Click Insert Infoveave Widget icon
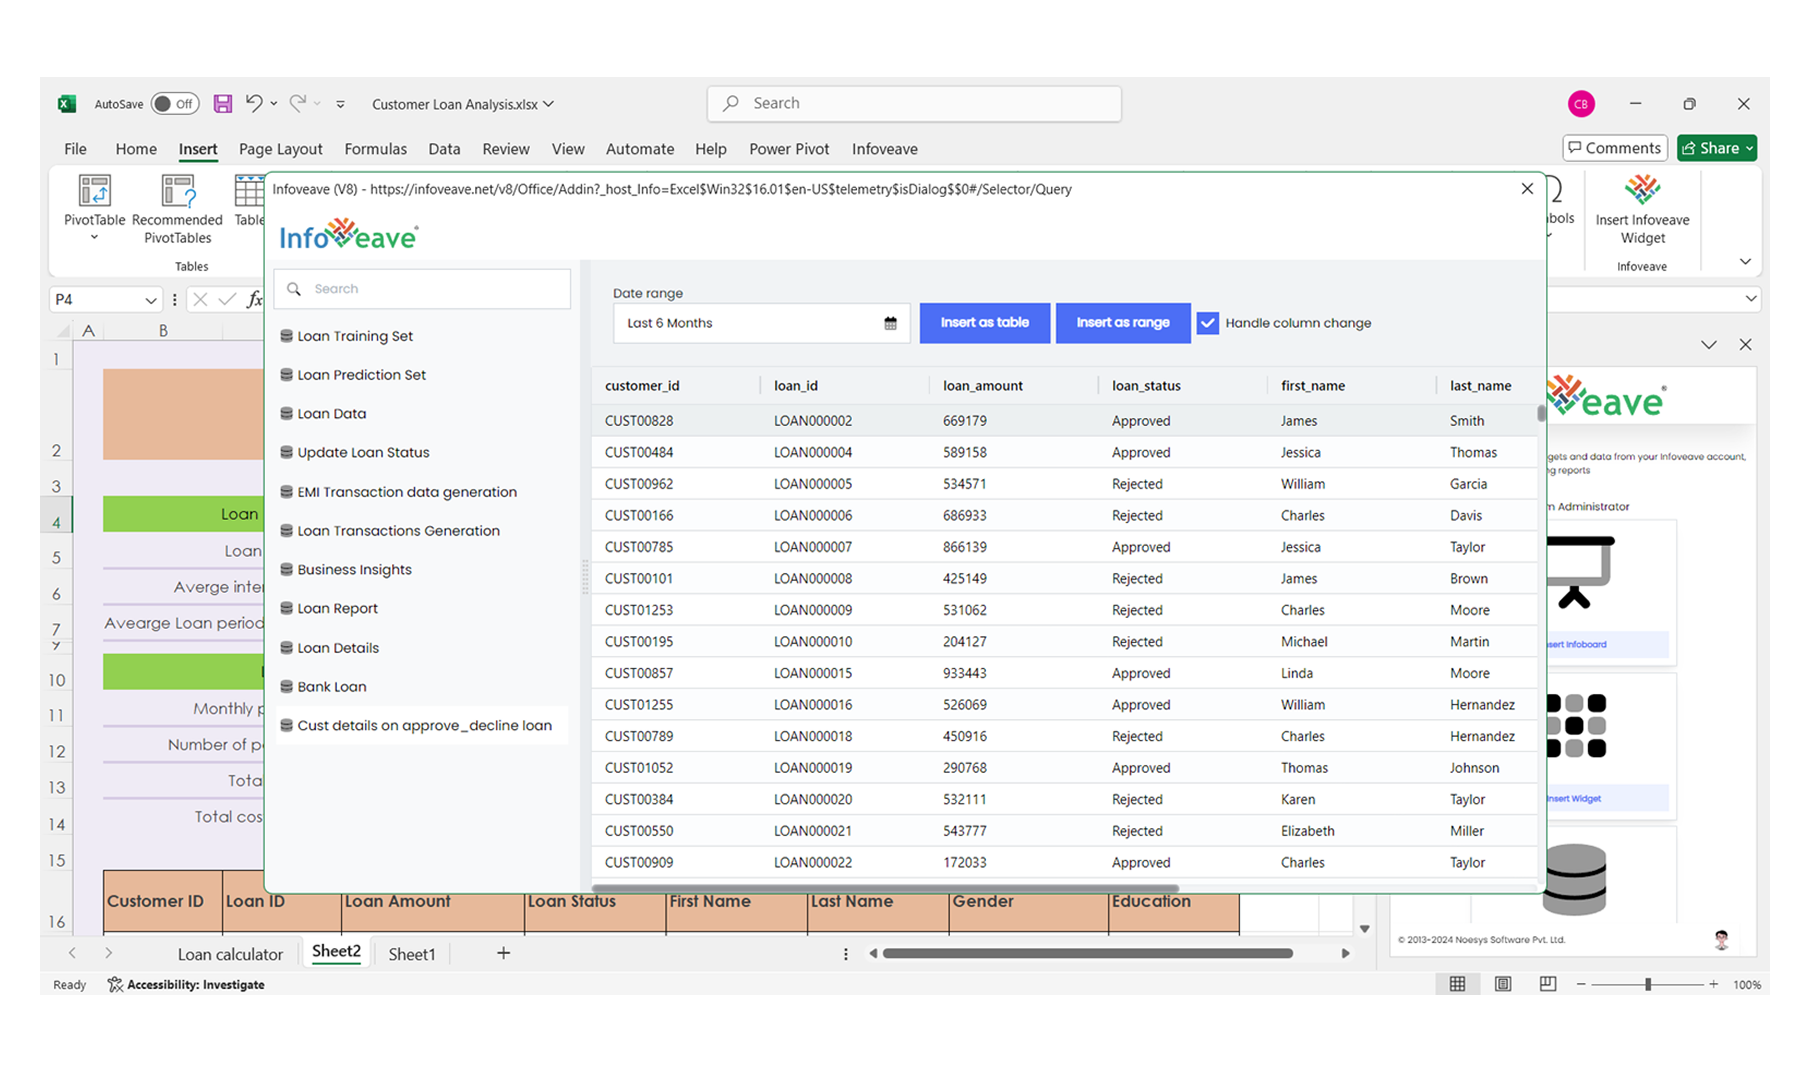The image size is (1810, 1072). pos(1642,191)
